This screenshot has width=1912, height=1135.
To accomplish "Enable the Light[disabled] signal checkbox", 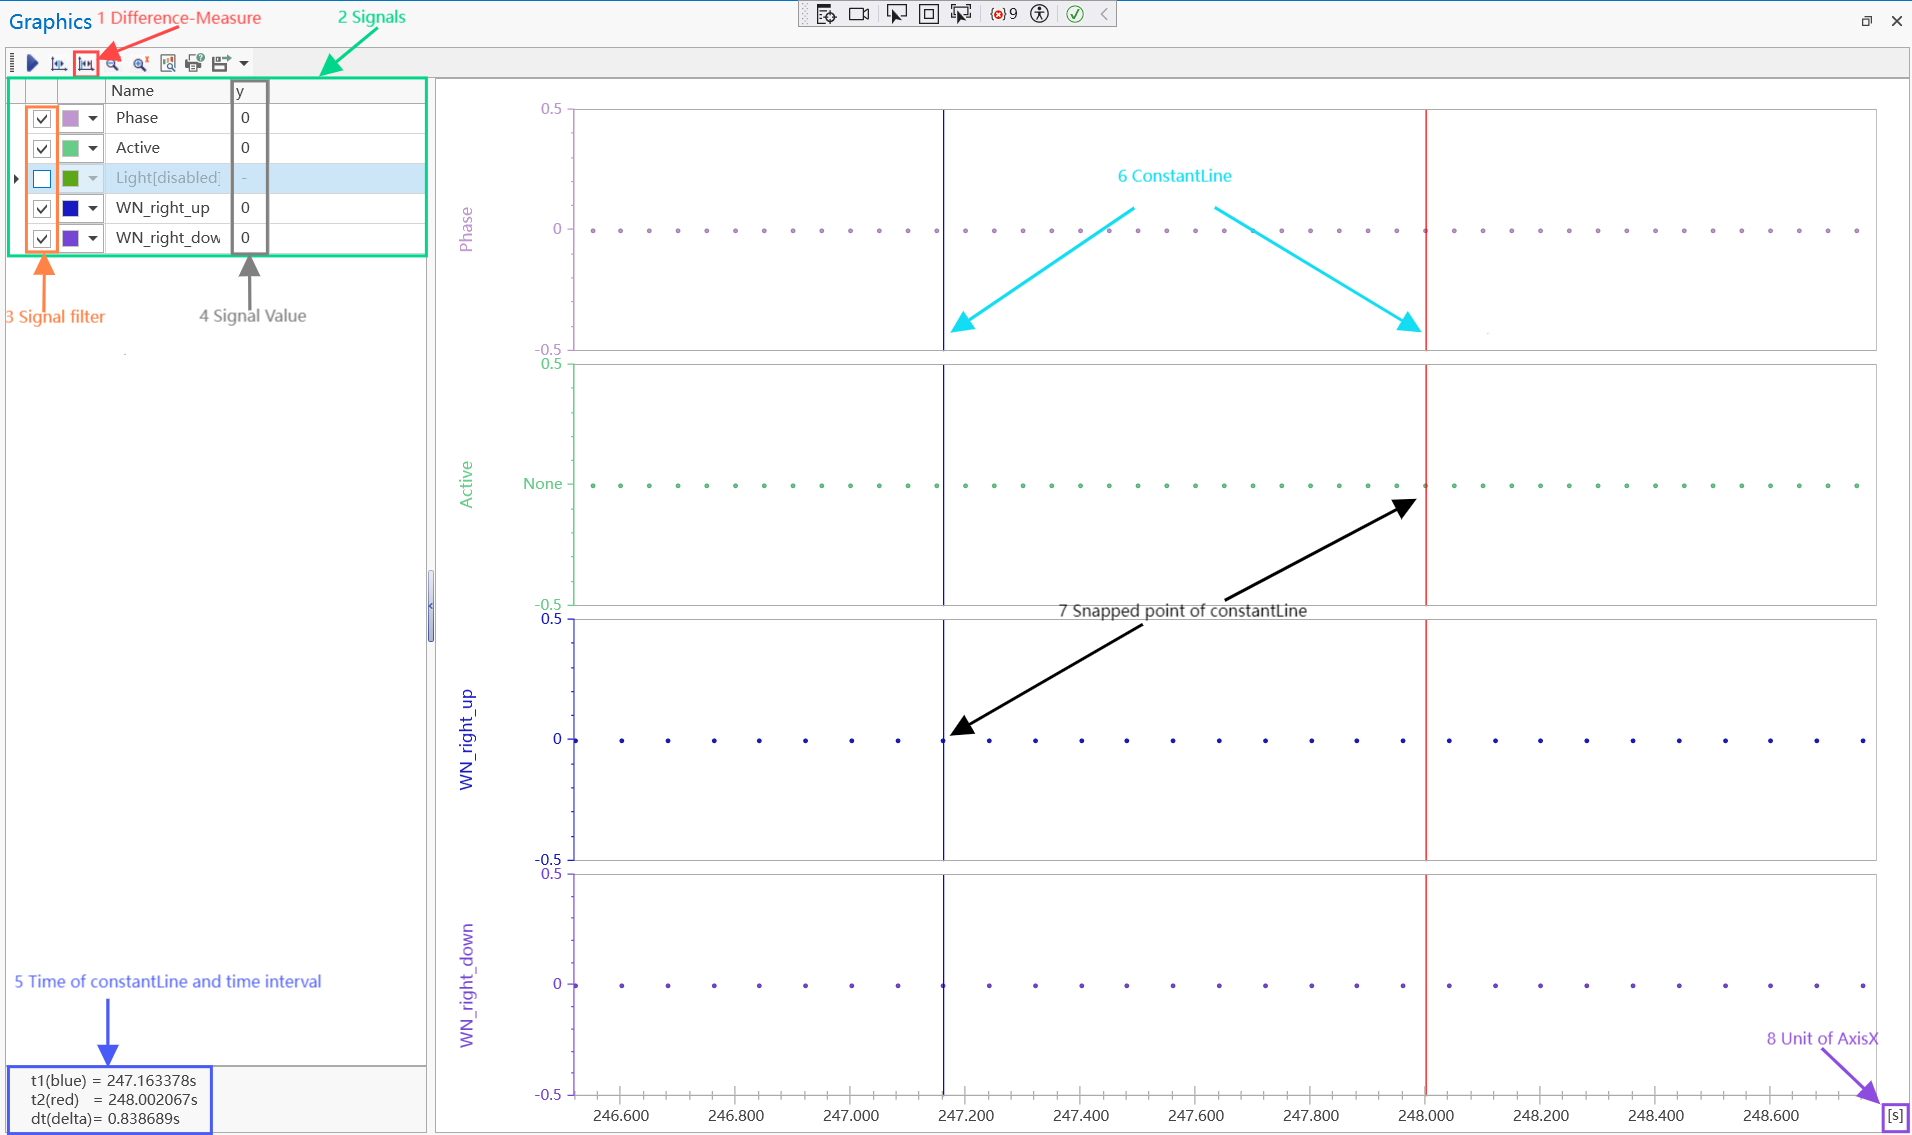I will 42,179.
